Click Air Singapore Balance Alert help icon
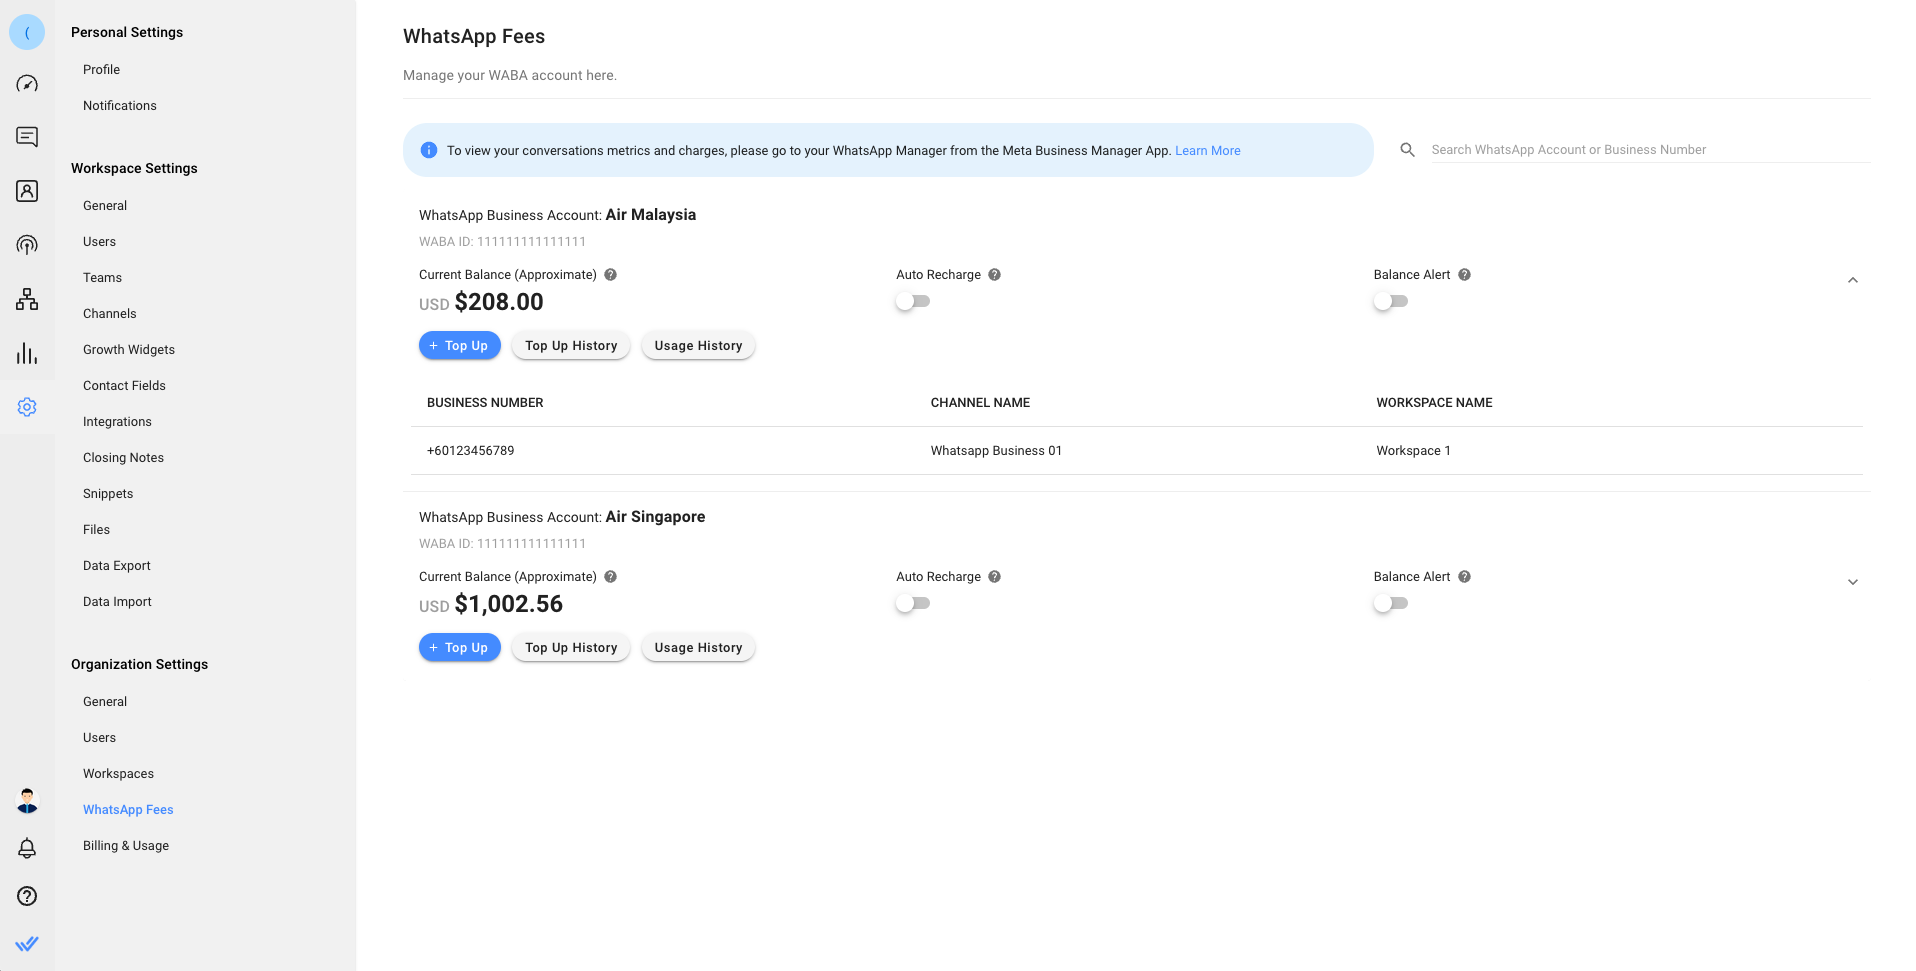The image size is (1916, 971). point(1464,577)
